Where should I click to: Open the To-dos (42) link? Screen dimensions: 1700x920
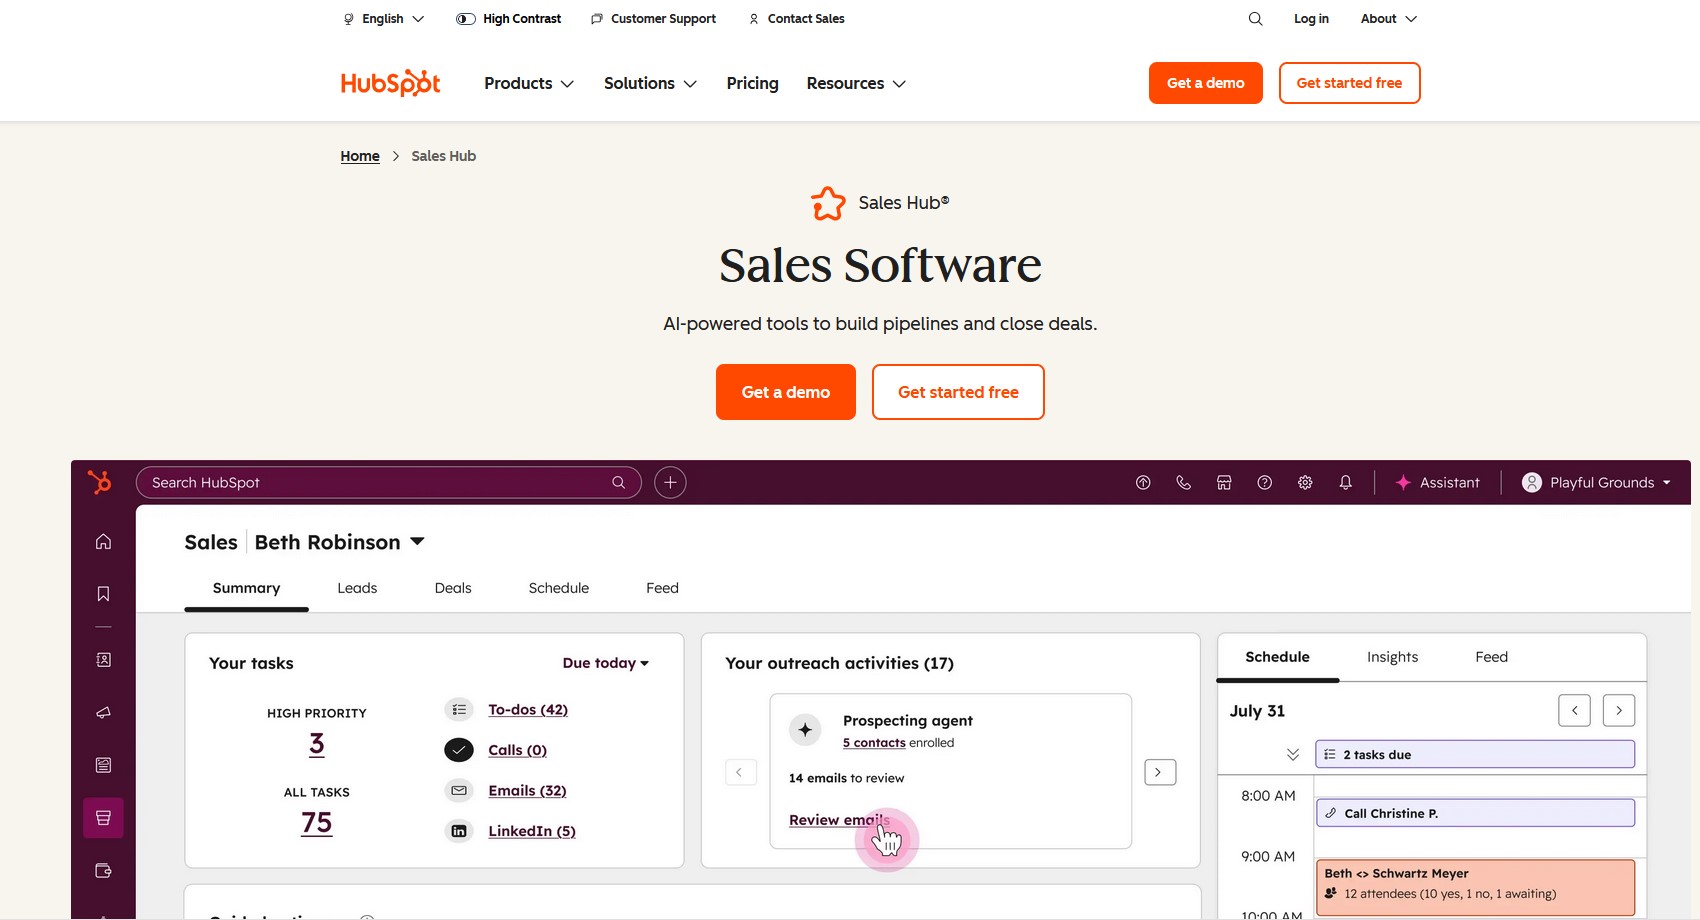(x=528, y=710)
